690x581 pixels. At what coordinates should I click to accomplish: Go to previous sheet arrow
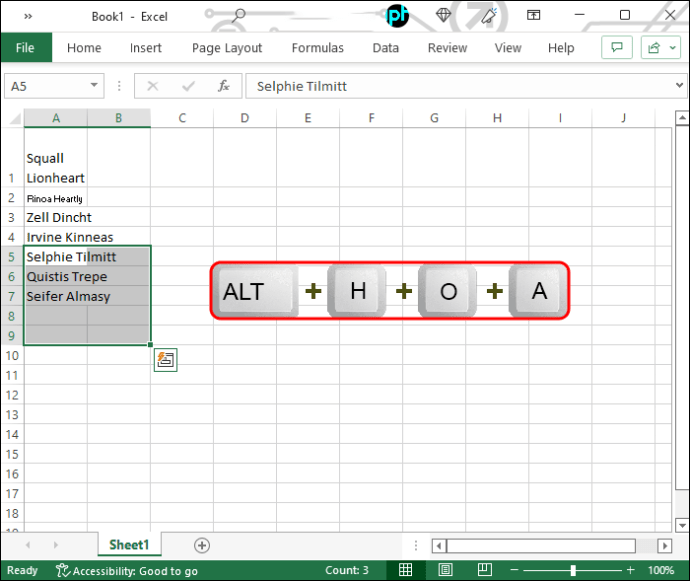click(x=28, y=545)
